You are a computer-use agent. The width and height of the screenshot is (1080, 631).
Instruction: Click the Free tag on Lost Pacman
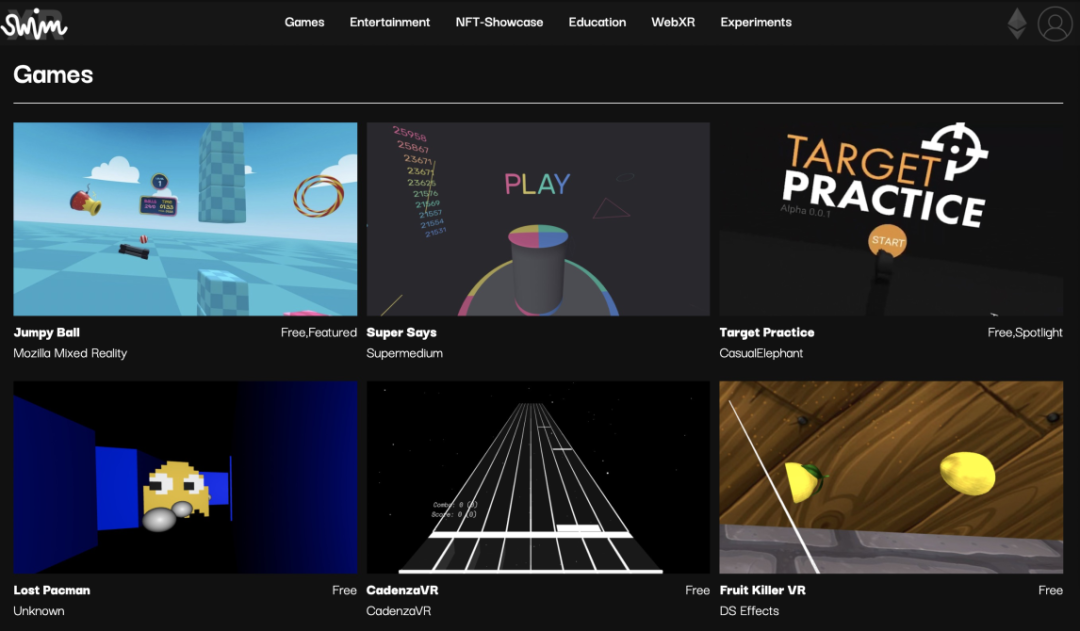point(344,590)
